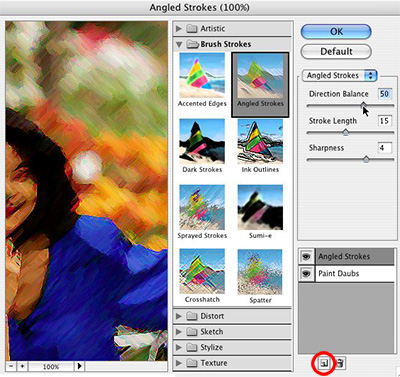This screenshot has height=377, width=400.
Task: Click the Texture folder icon
Action: 192,363
